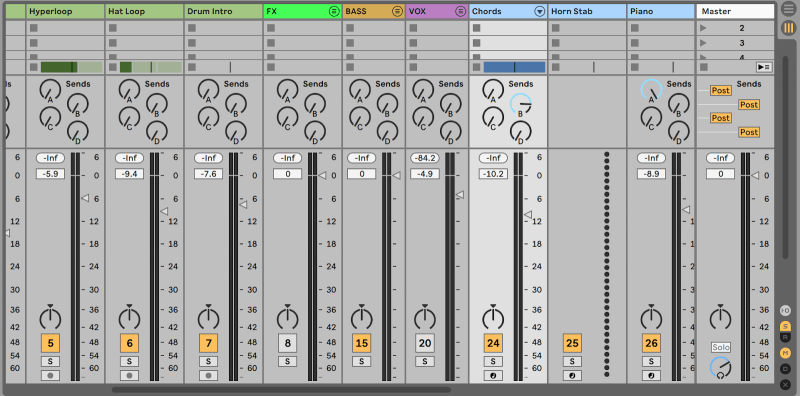Activate VOX group with activator 20

click(425, 343)
